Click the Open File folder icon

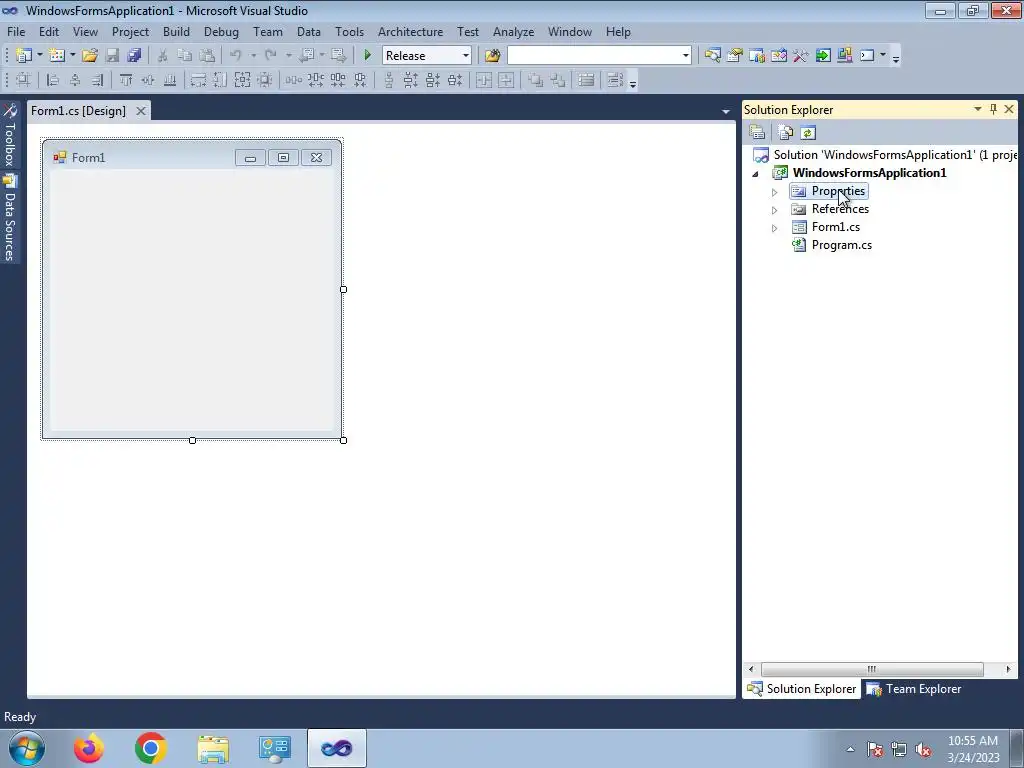click(x=89, y=56)
